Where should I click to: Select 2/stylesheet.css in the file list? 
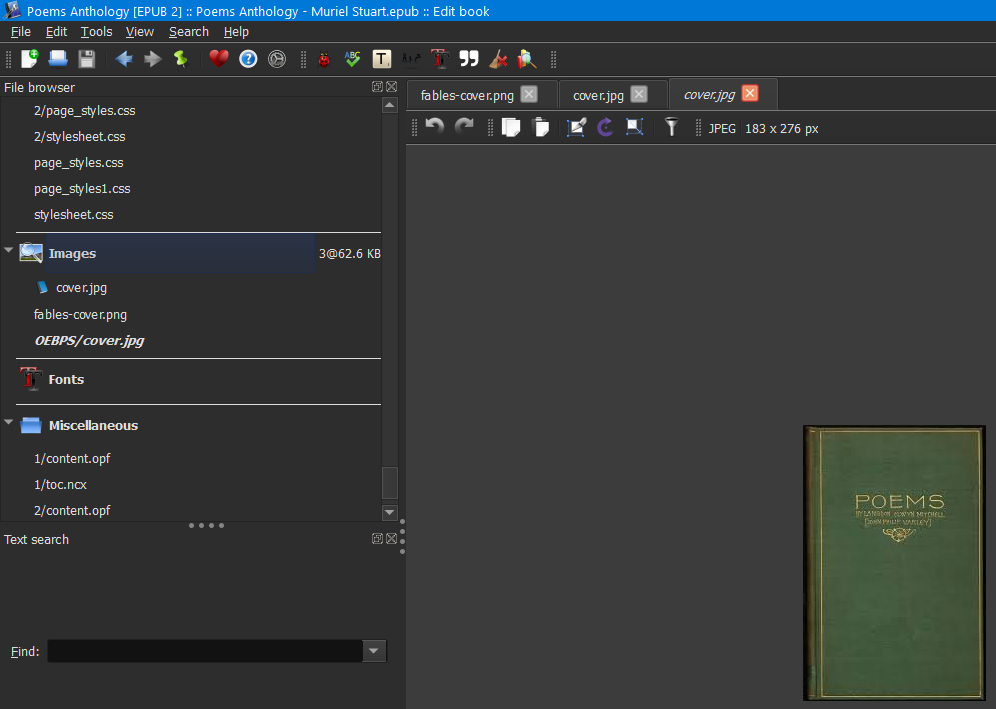(79, 137)
